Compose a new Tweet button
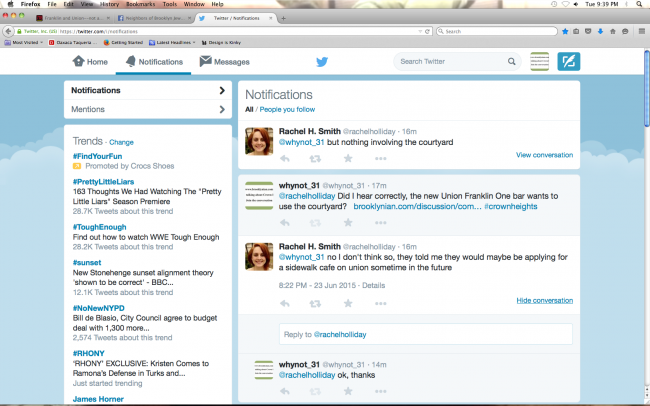Screen dimensions: 650x406 click(x=568, y=61)
